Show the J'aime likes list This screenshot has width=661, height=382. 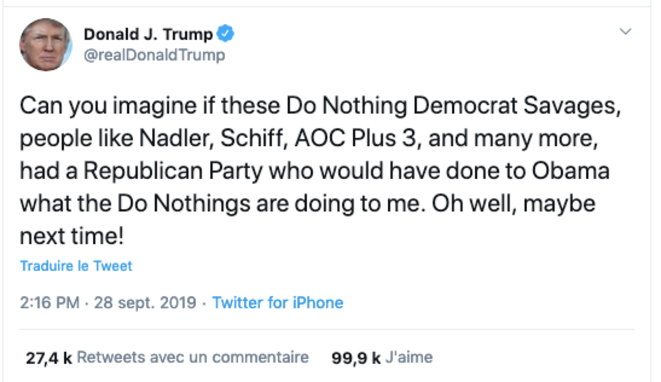pos(409,357)
